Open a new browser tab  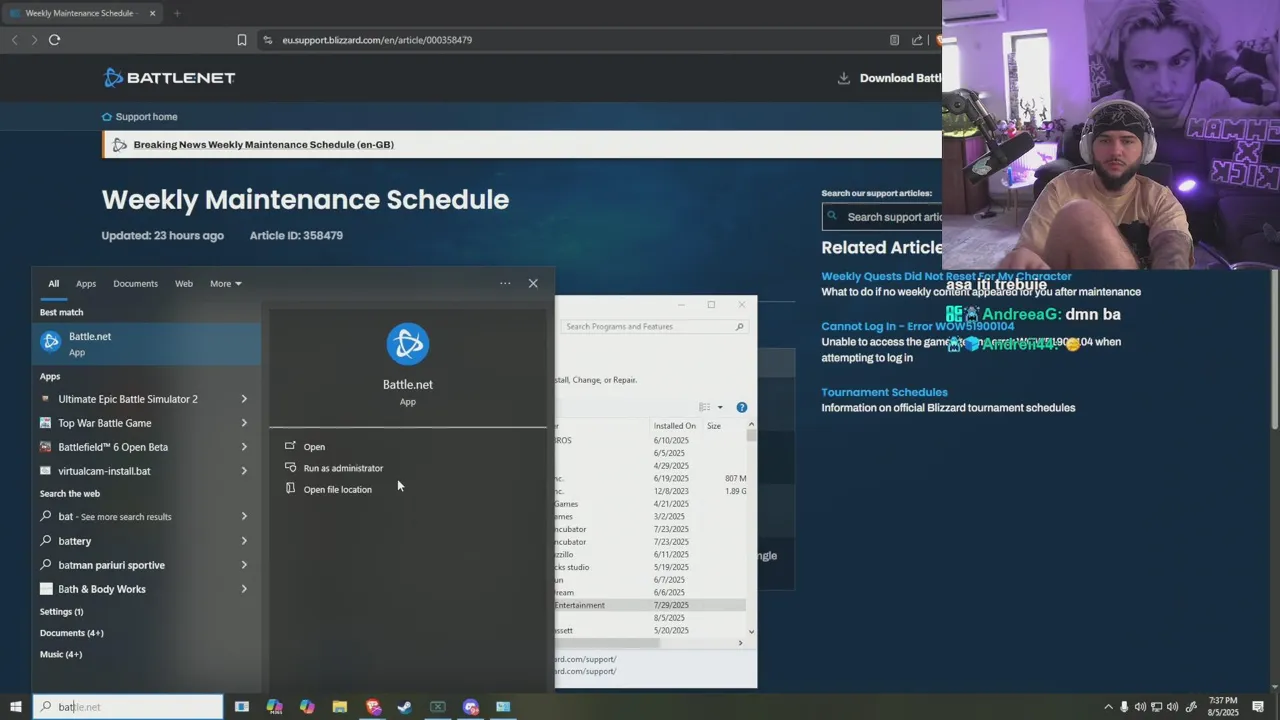click(x=177, y=13)
